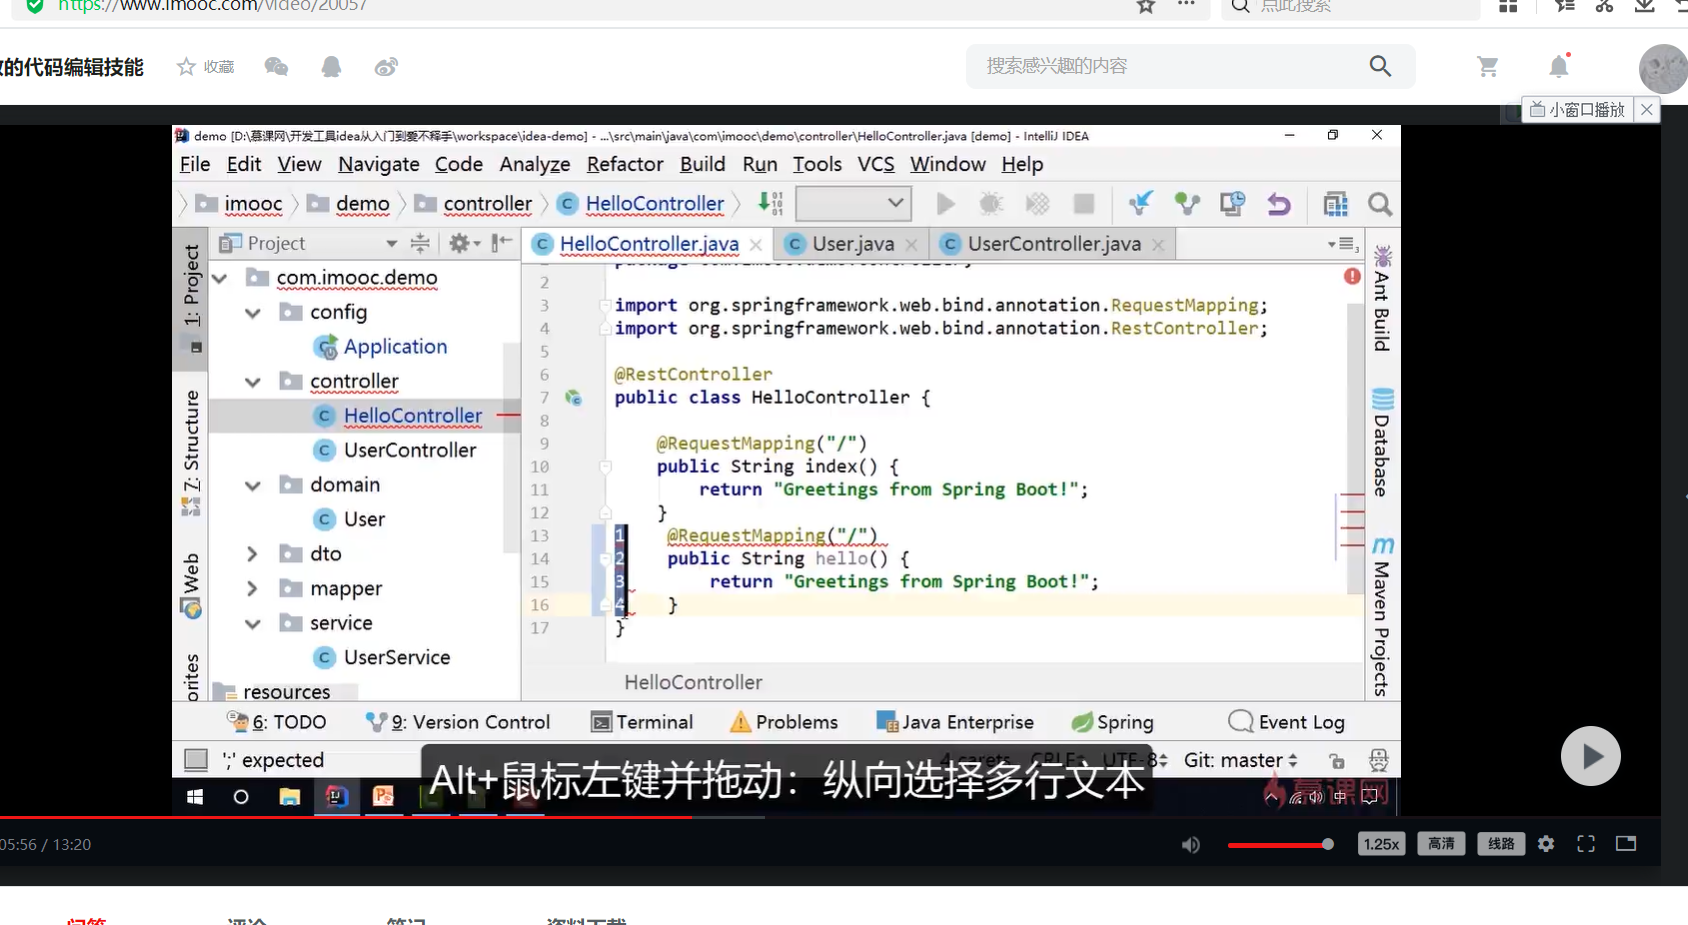Open the Project Structure toolbar icon

pos(1336,204)
